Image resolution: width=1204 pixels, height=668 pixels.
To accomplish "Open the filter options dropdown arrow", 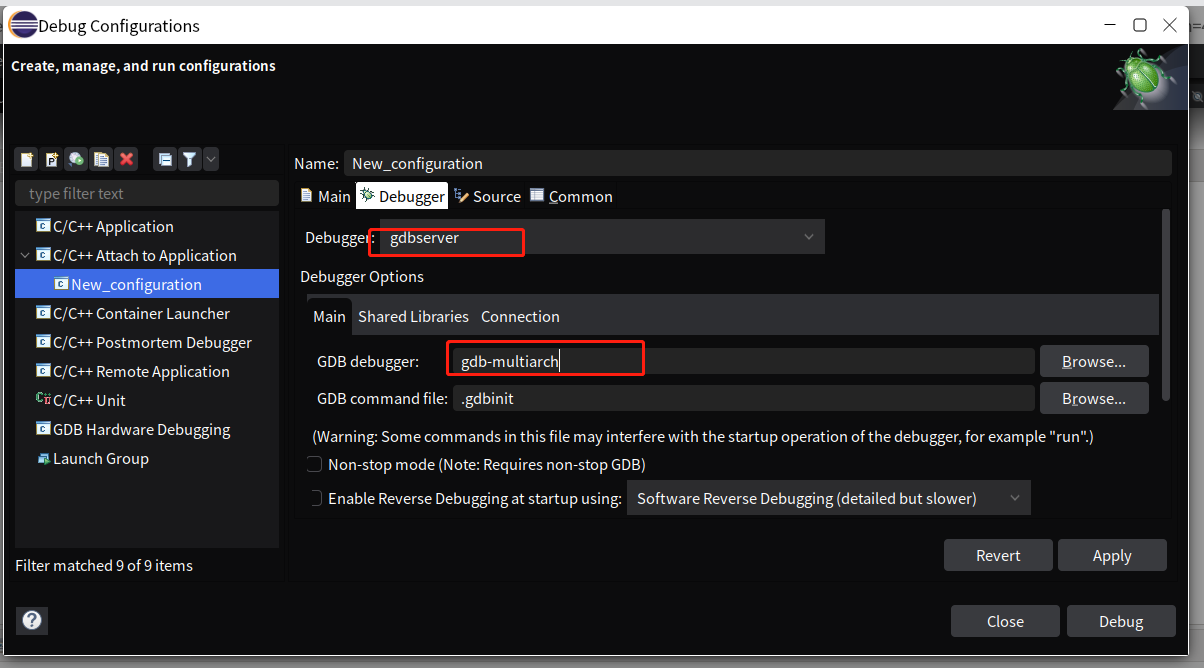I will pyautogui.click(x=210, y=159).
